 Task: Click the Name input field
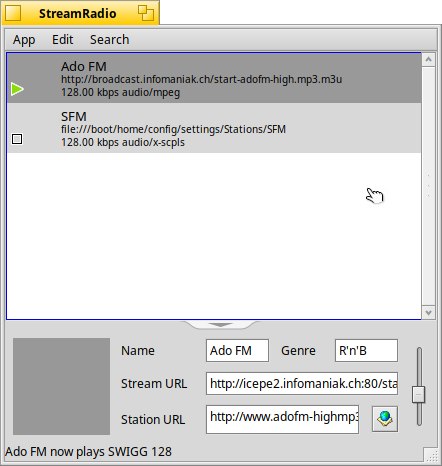pos(237,350)
